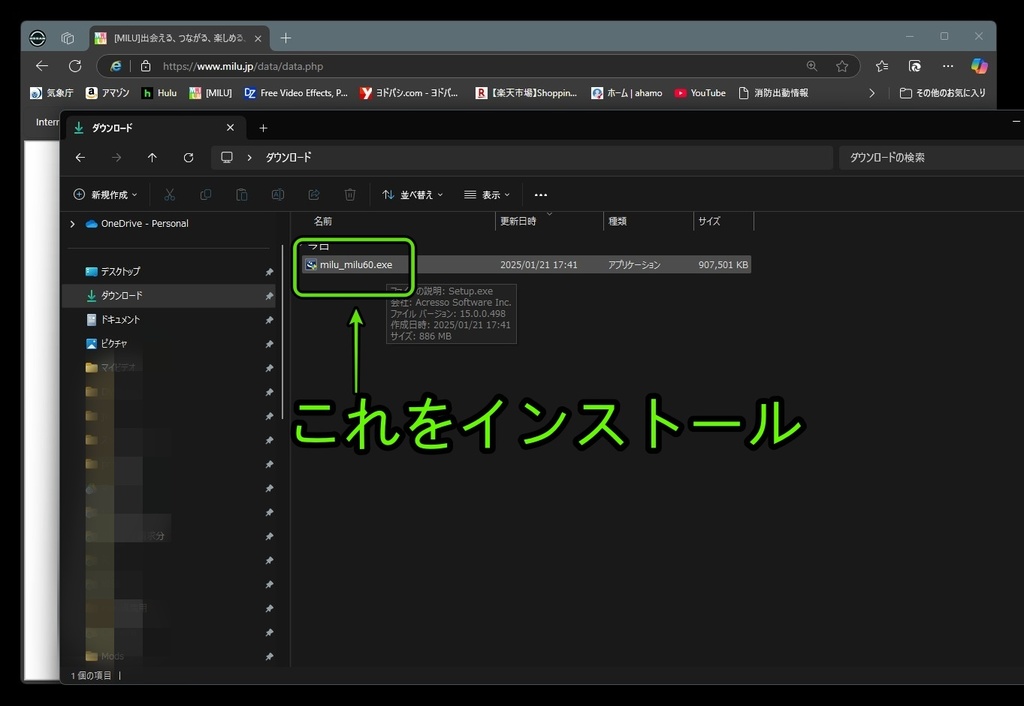The width and height of the screenshot is (1024, 706).
Task: Open Edge tab actions menu icon
Action: pos(67,38)
